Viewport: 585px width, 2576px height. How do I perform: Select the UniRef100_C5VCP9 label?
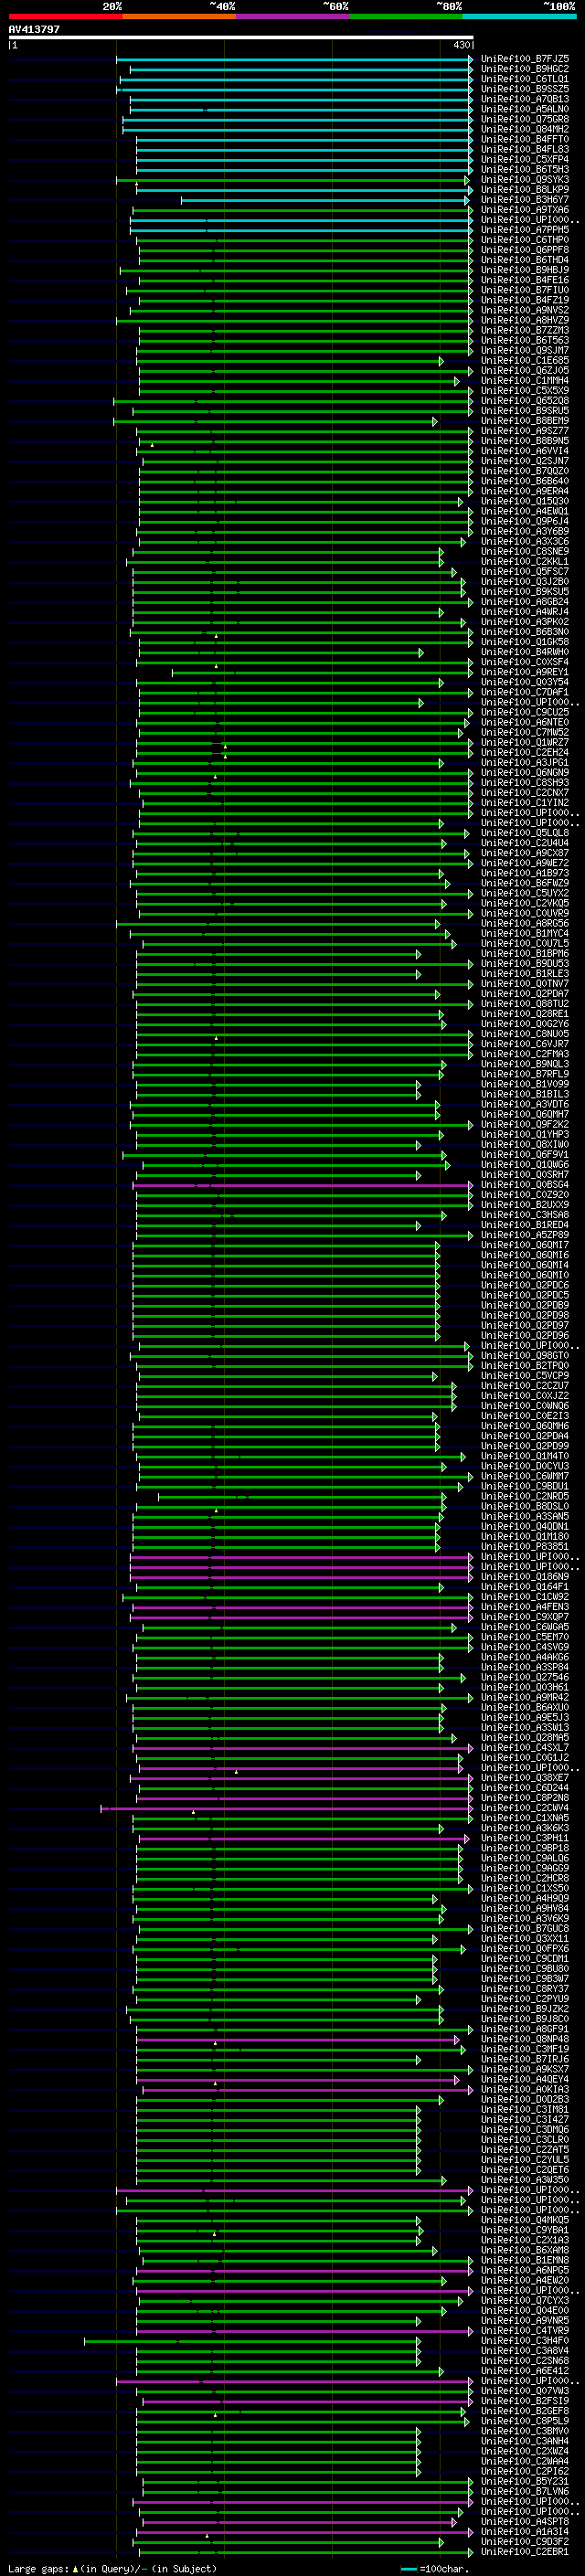pyautogui.click(x=525, y=1375)
